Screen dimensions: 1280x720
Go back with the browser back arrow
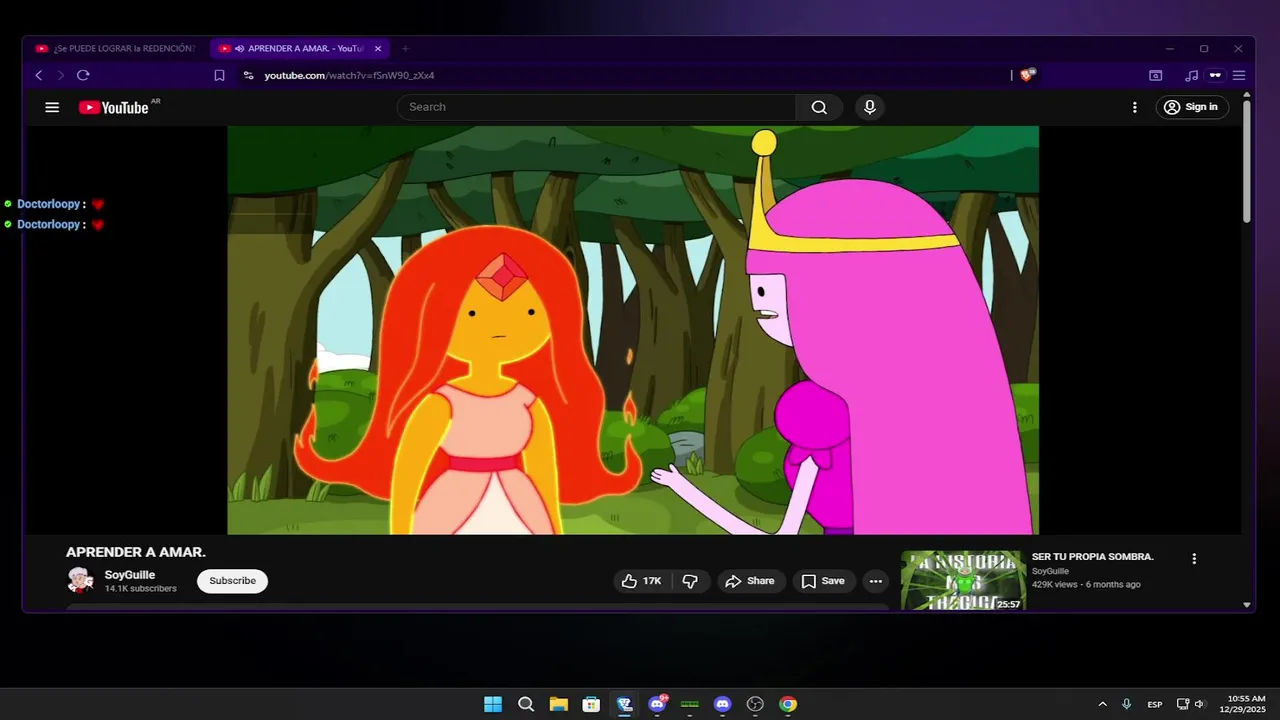coord(39,75)
